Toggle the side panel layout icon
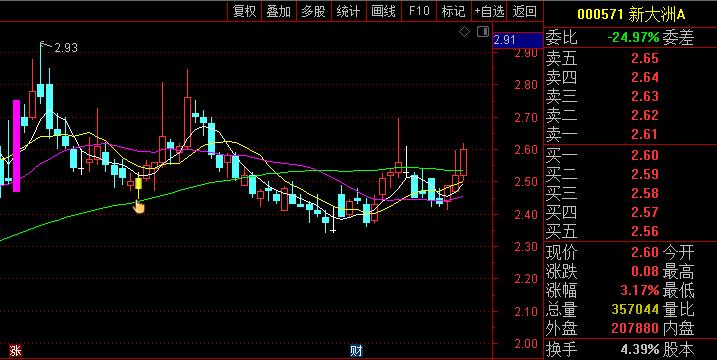 (x=483, y=32)
